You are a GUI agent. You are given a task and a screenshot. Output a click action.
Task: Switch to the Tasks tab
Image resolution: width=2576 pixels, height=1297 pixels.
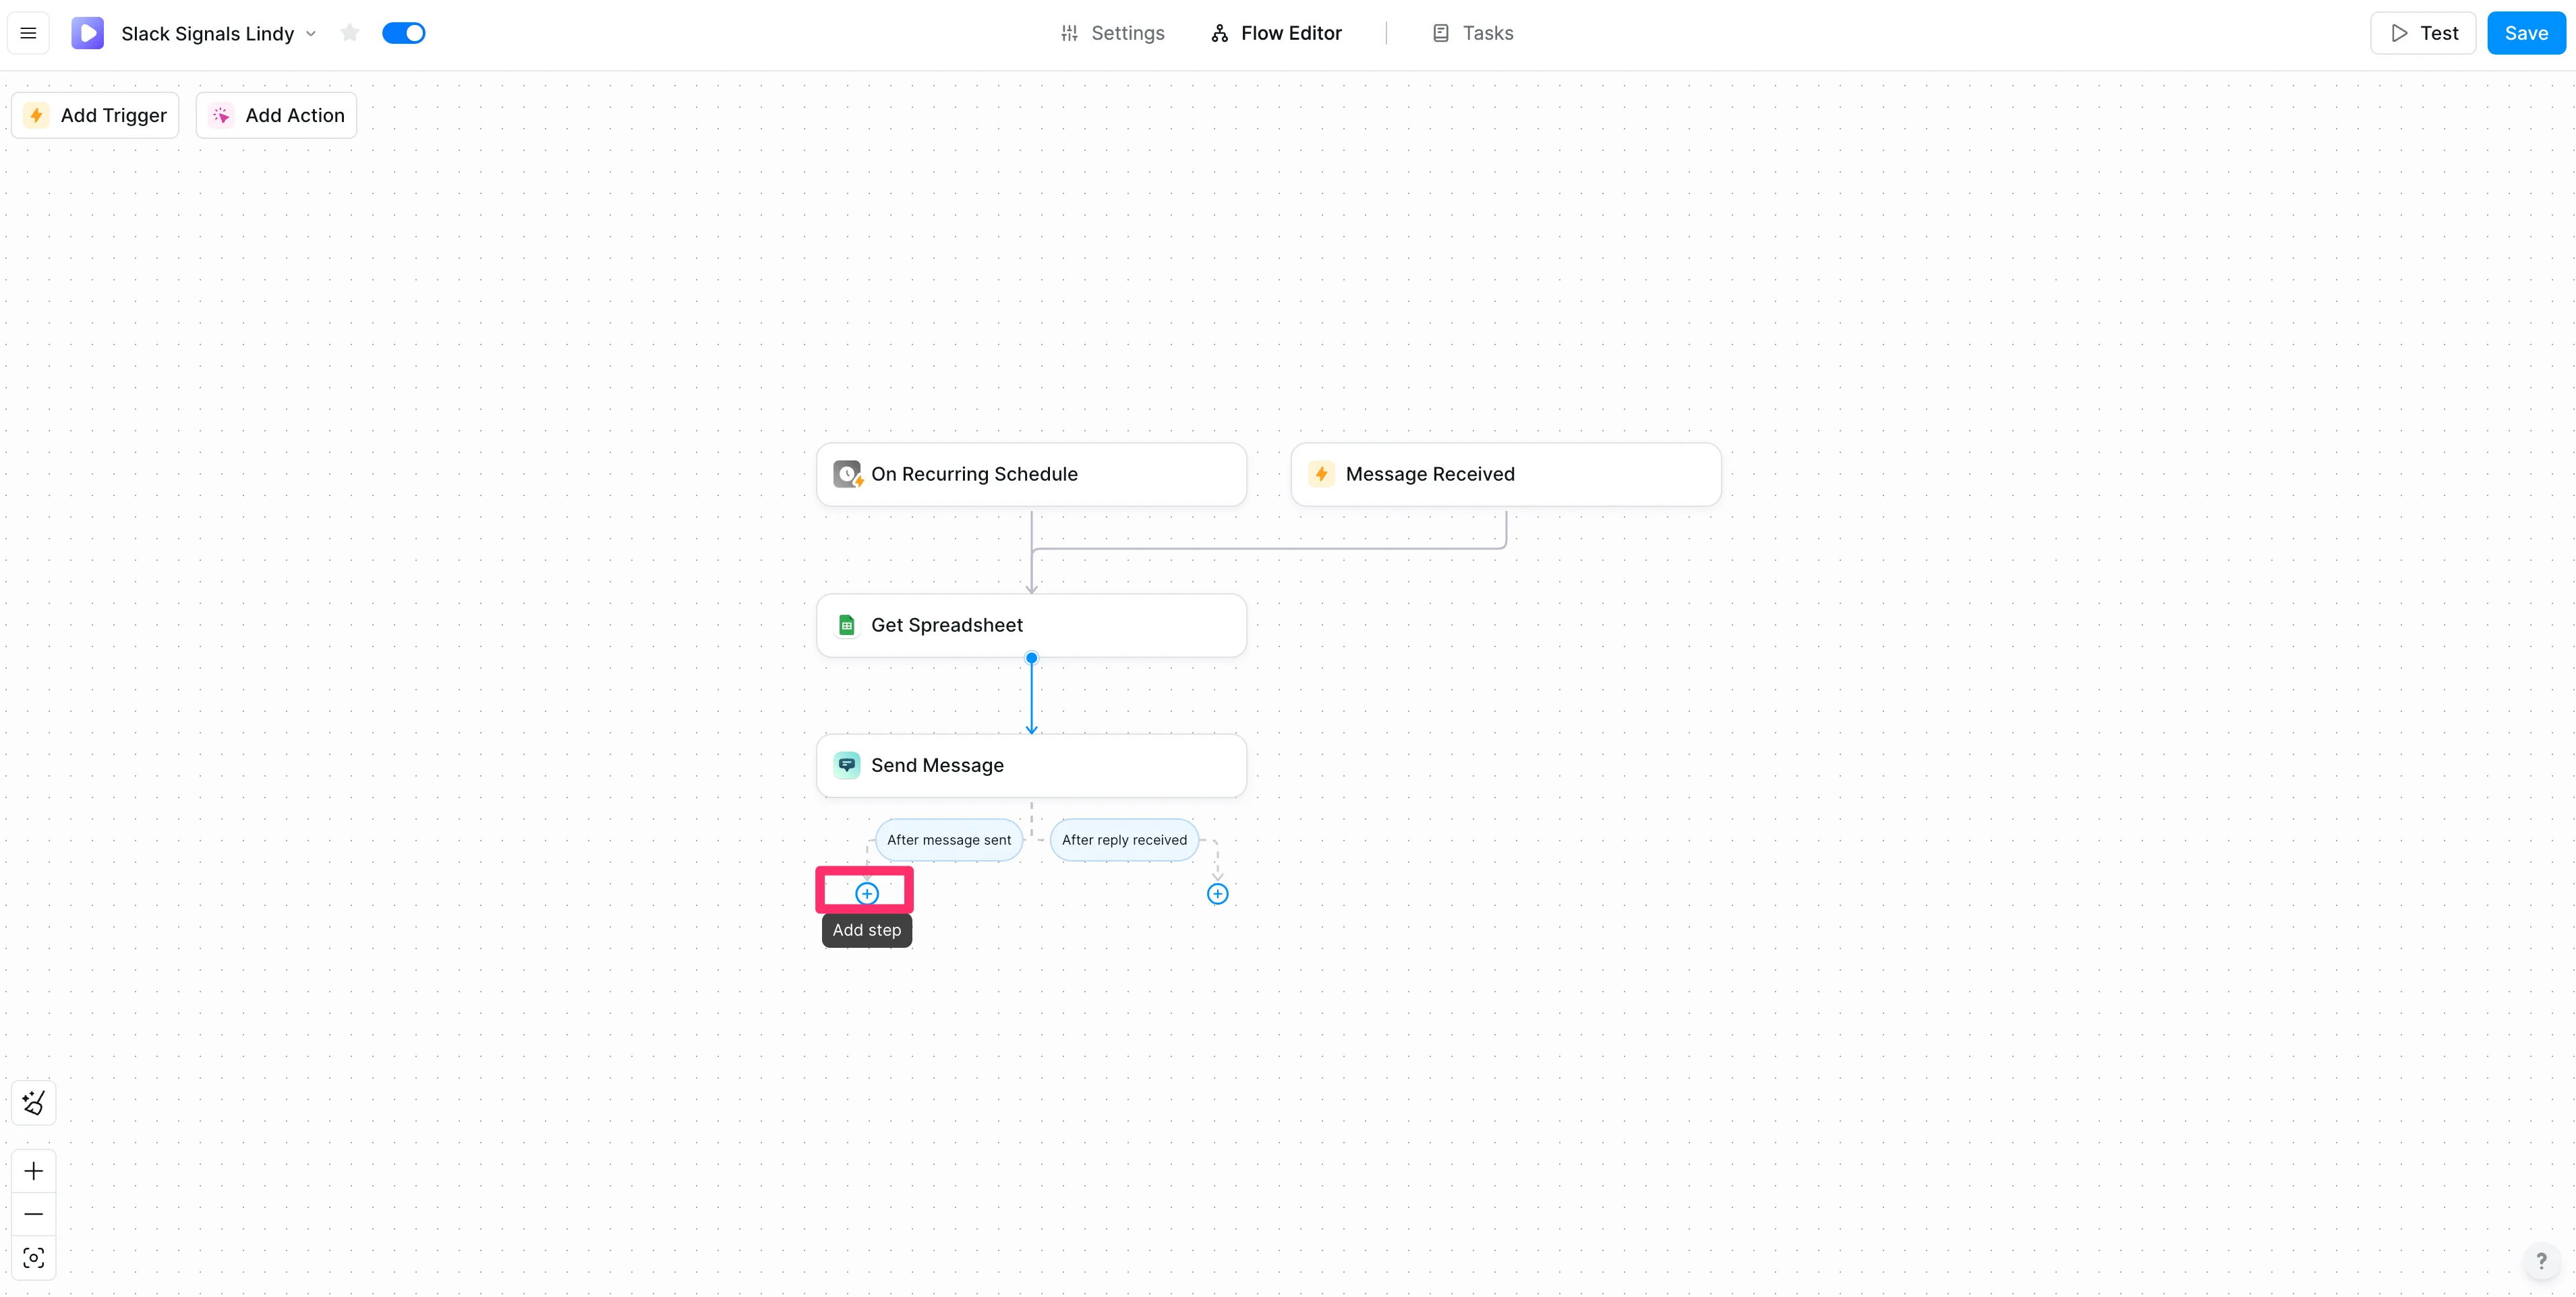pyautogui.click(x=1472, y=33)
